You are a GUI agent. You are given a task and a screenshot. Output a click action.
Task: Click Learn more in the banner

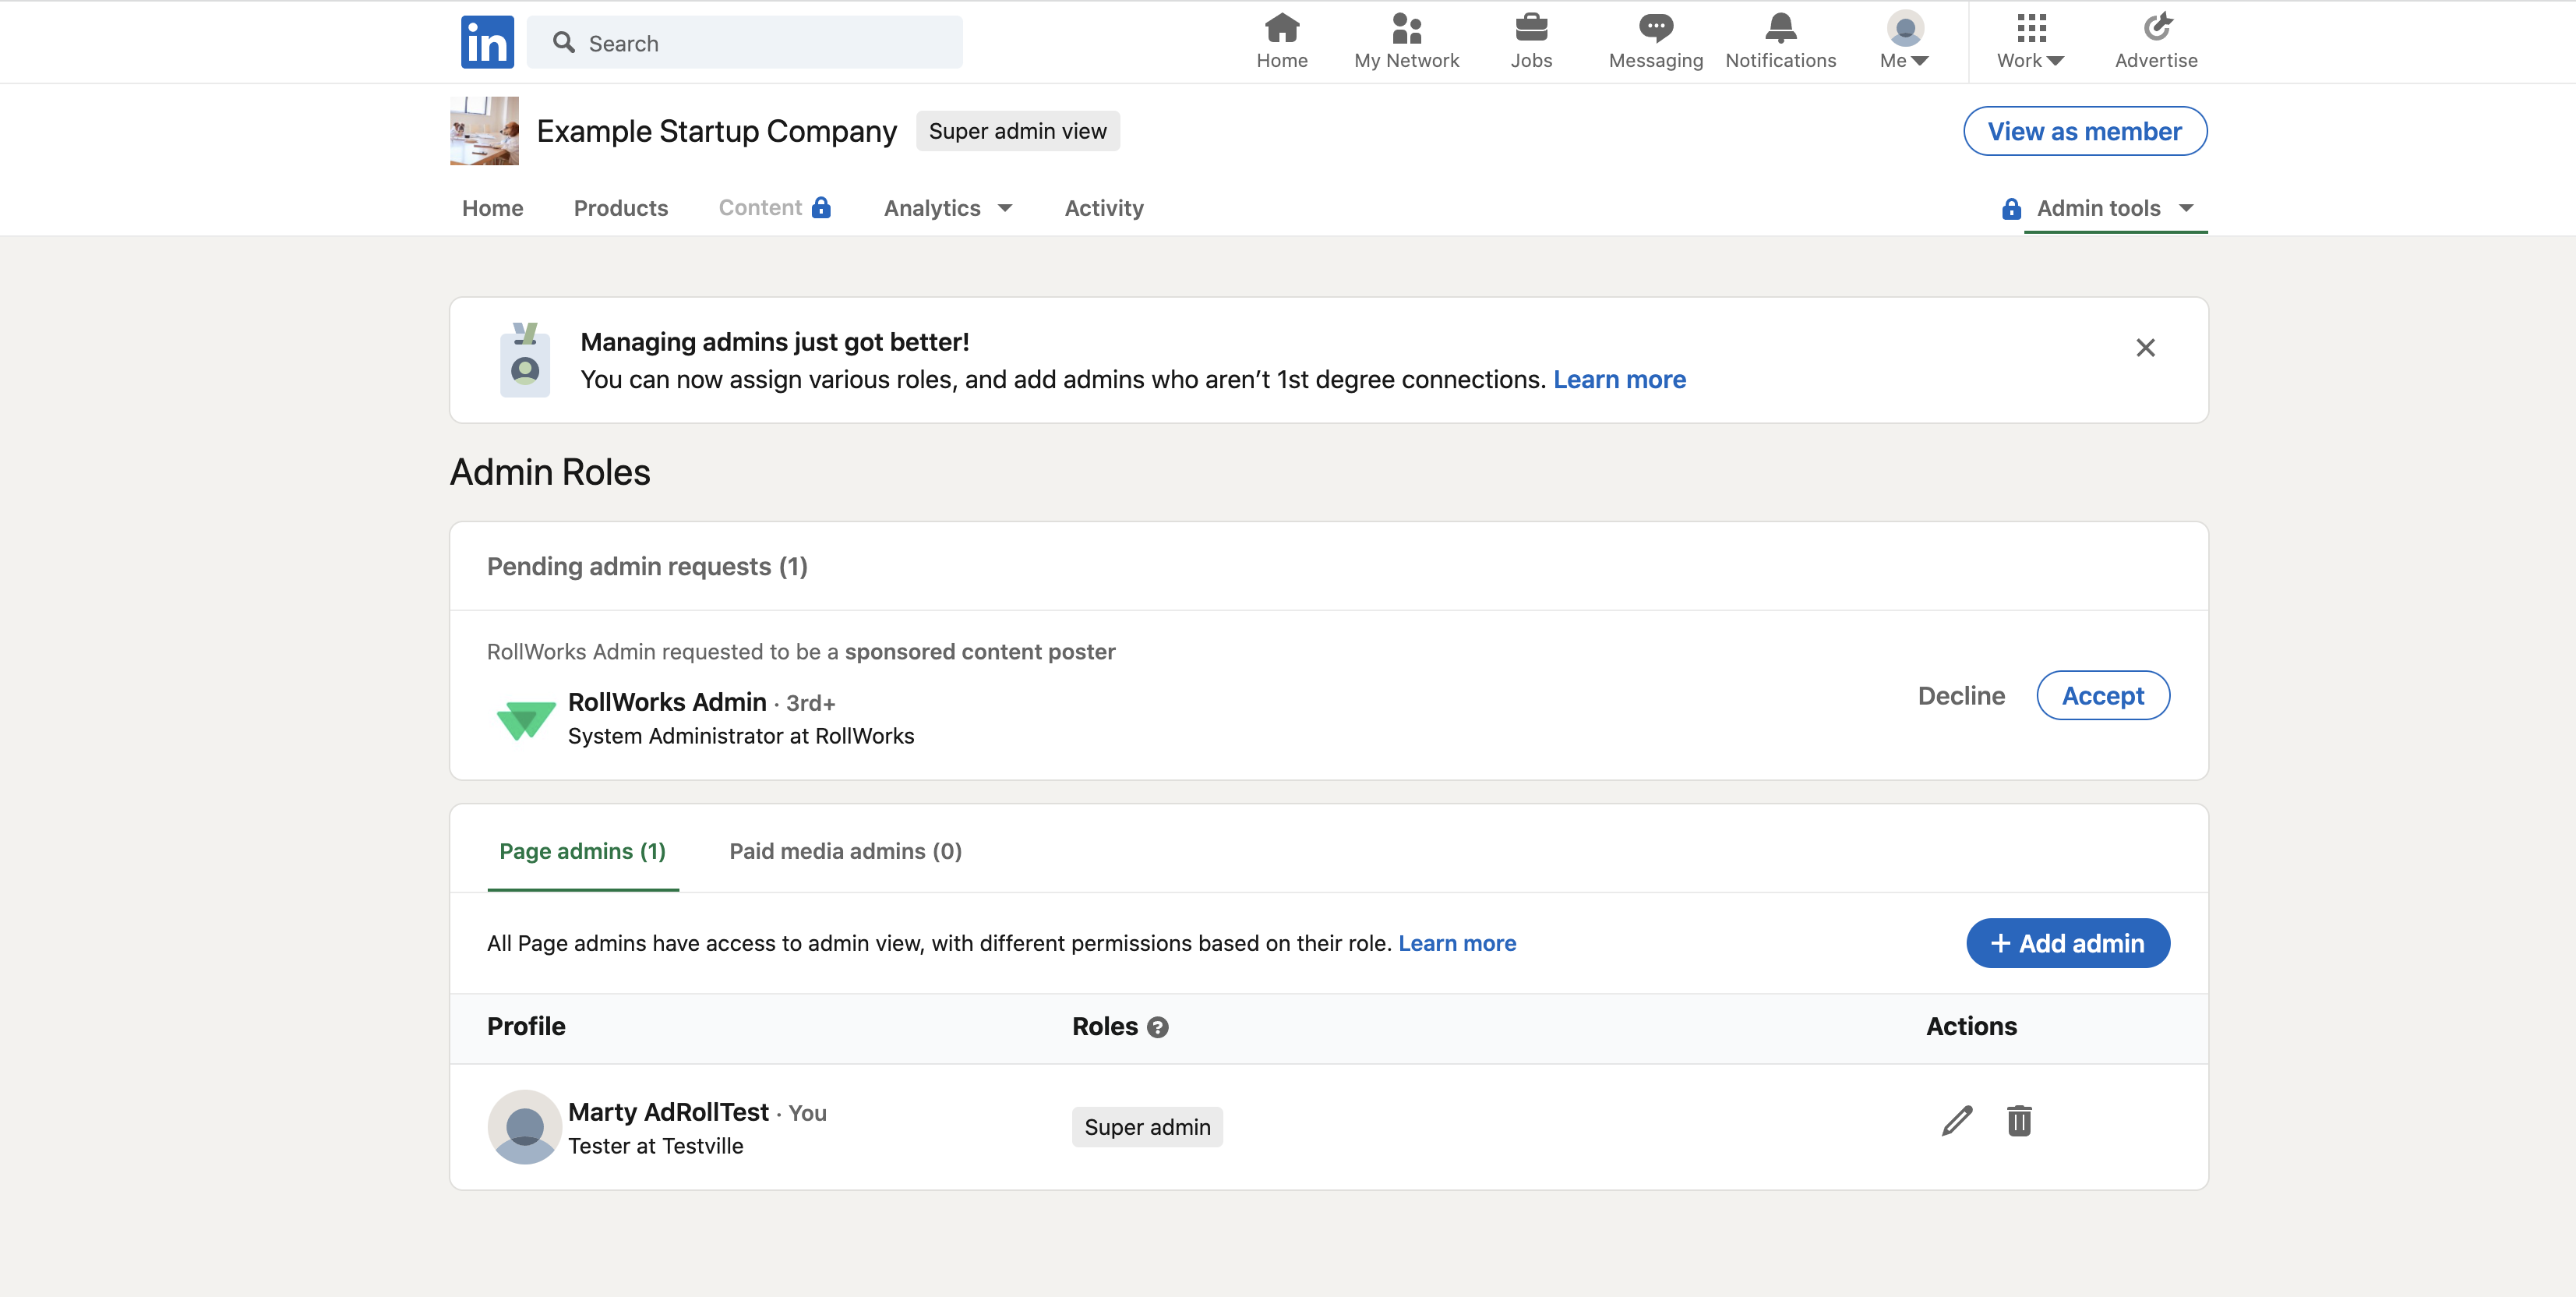(1619, 380)
